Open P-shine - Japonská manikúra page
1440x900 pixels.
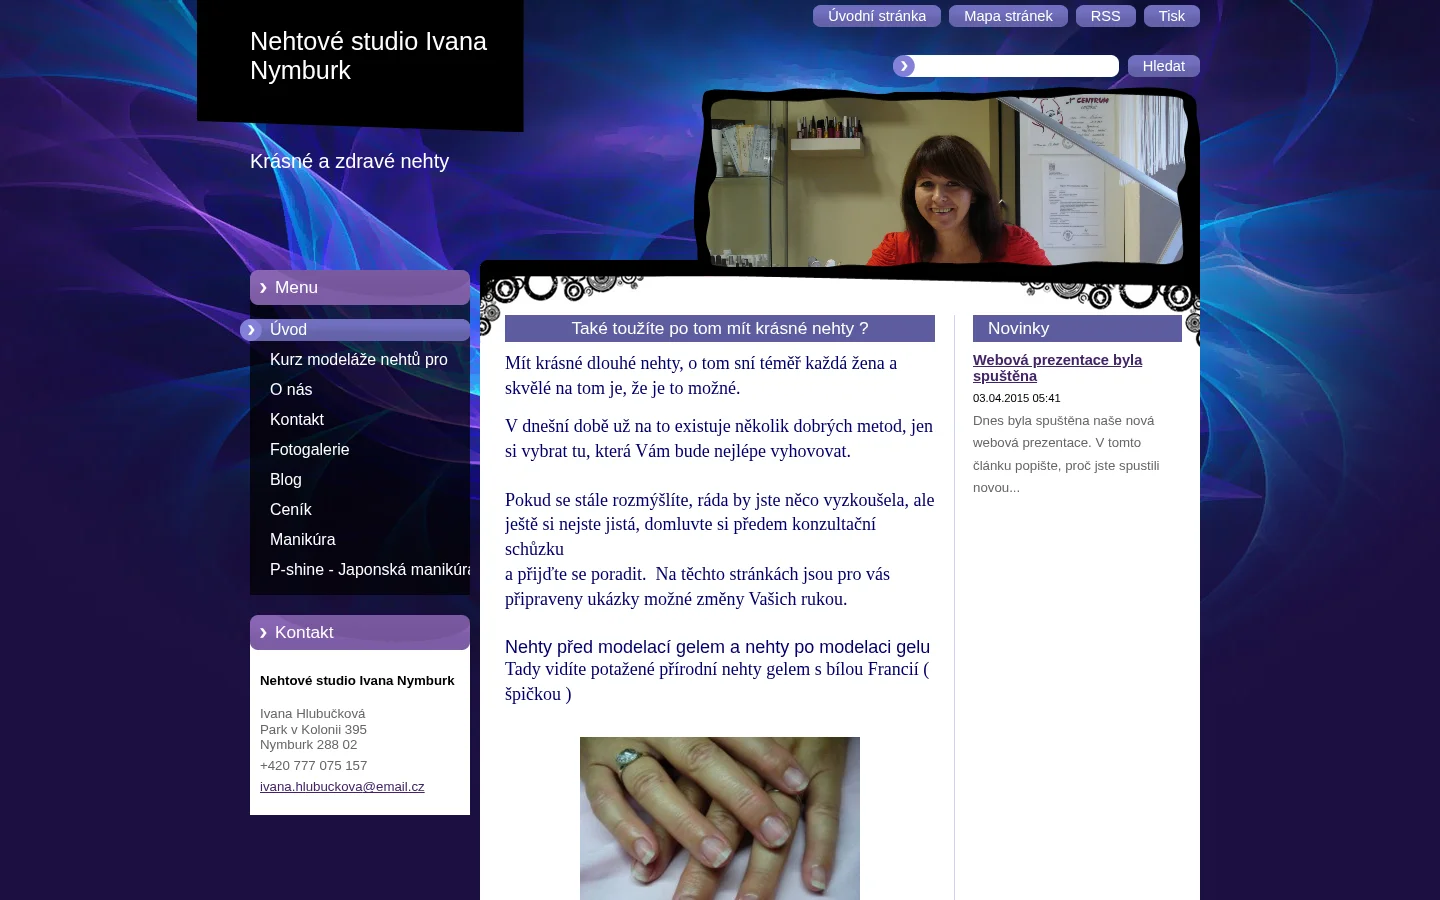pyautogui.click(x=360, y=570)
